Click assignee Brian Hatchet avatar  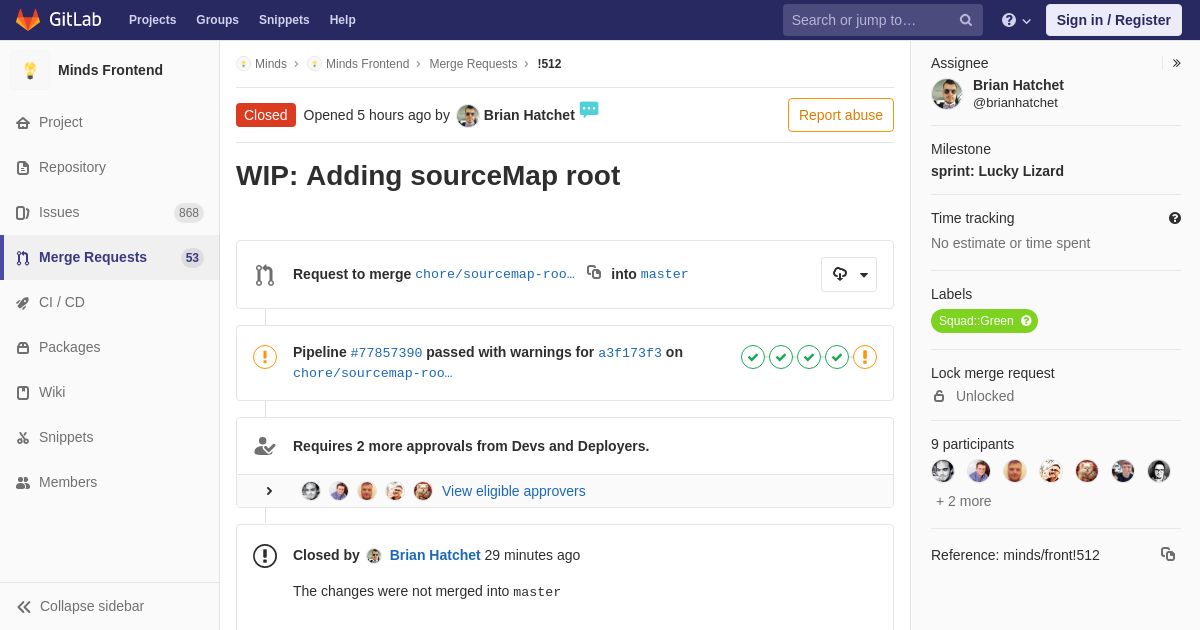[947, 94]
